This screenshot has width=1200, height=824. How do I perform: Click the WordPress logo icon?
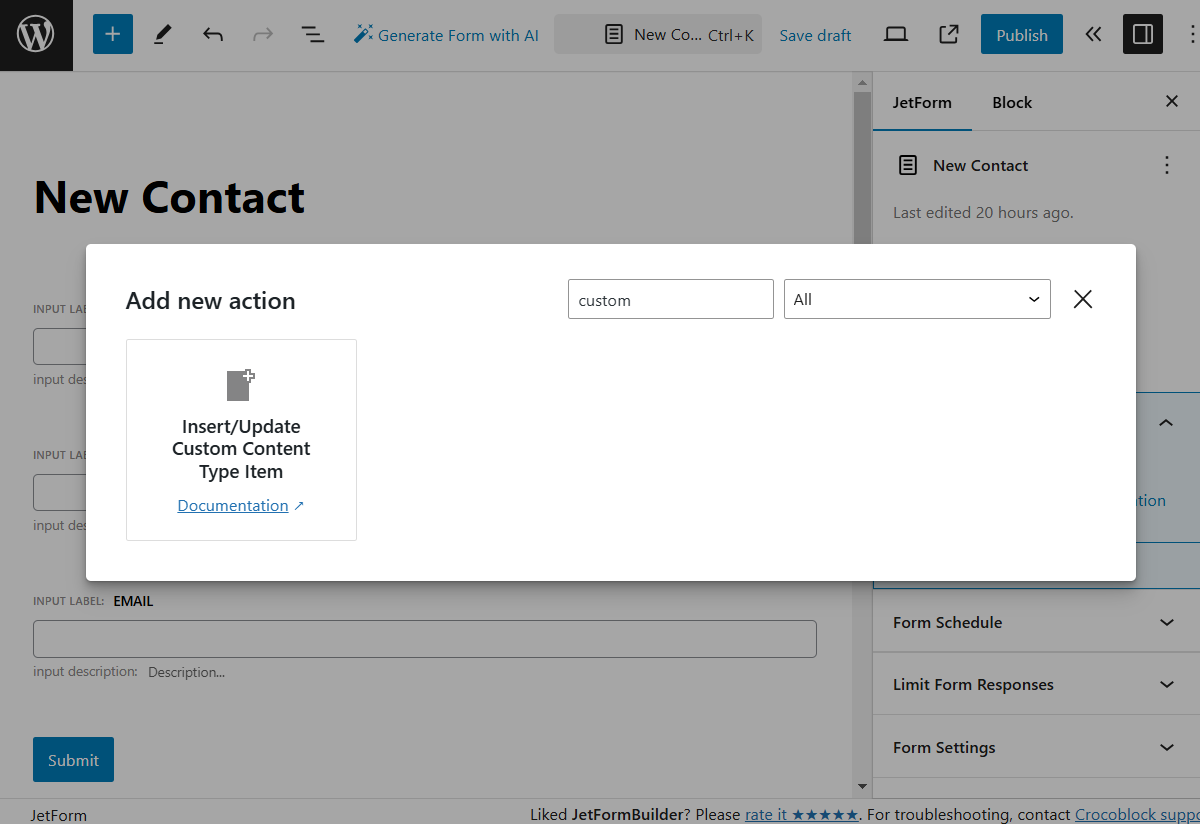coord(36,34)
